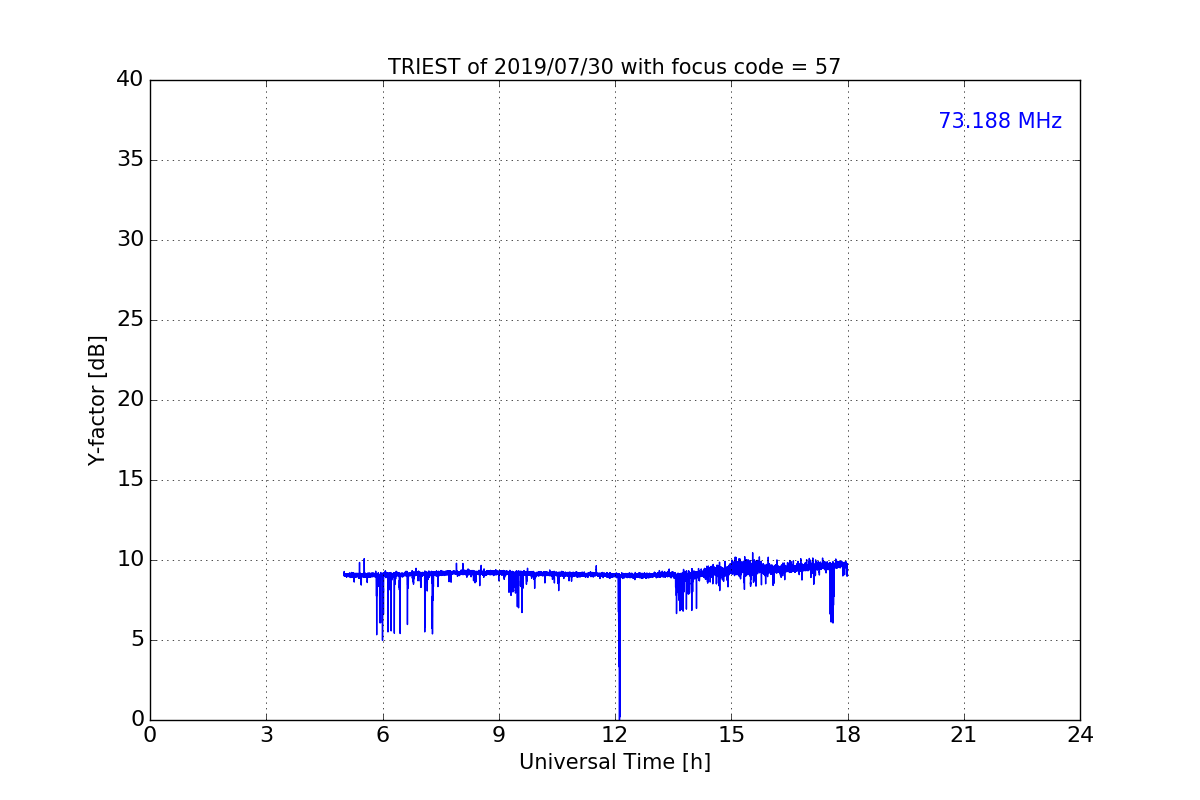
Task: Click the y-axis tick label '10'
Action: tap(130, 559)
